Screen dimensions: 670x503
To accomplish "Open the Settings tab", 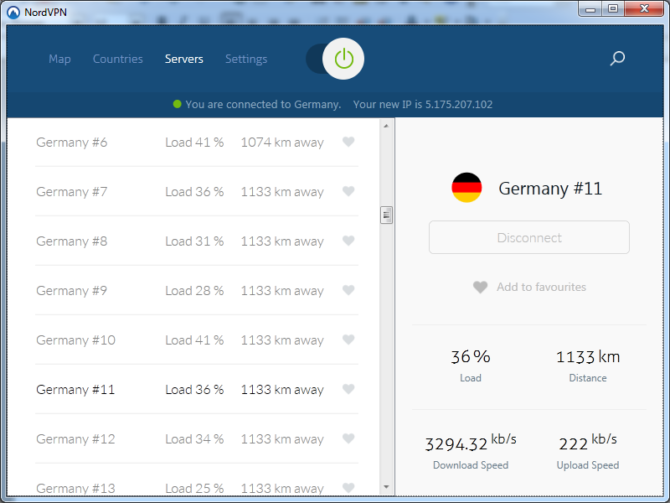I will (246, 59).
